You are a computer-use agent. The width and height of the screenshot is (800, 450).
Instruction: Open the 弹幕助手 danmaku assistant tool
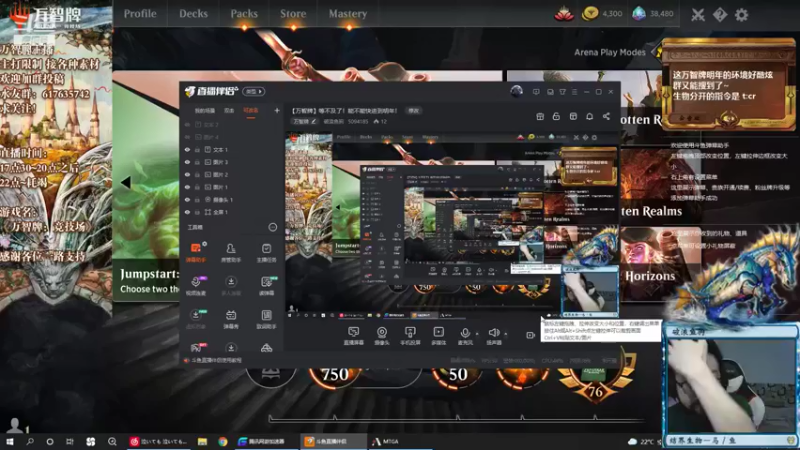point(196,252)
